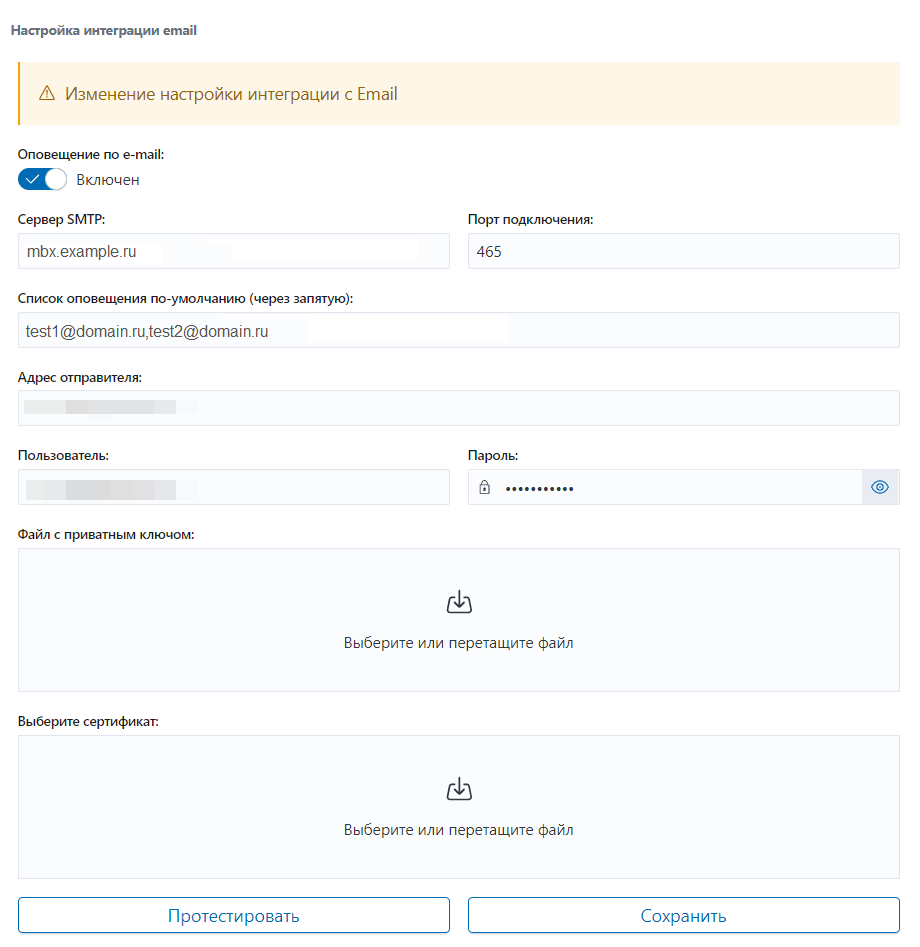The width and height of the screenshot is (920, 947).
Task: Show password using the eye icon
Action: pyautogui.click(x=880, y=487)
